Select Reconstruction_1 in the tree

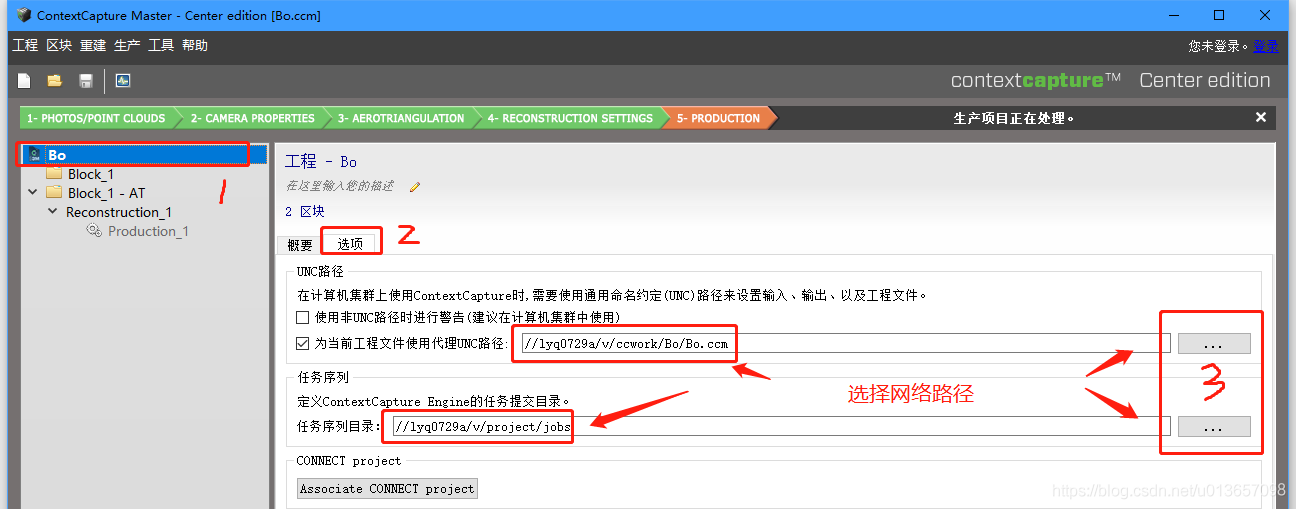click(119, 212)
